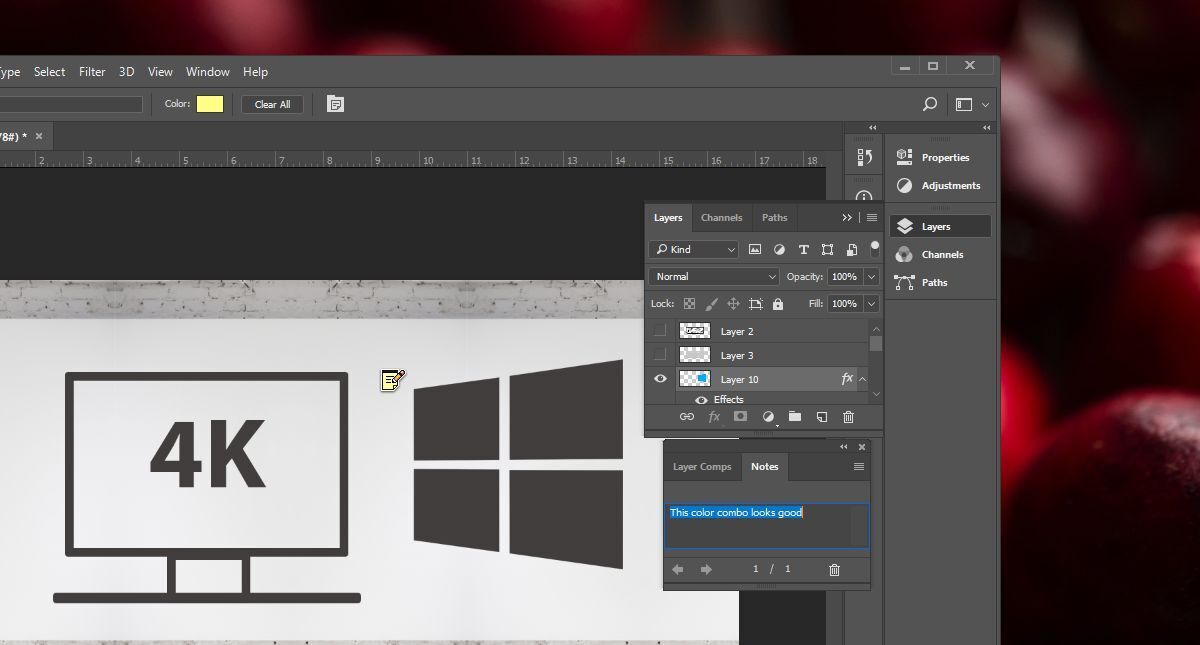Collapse Layer 10 effects with the chevron
The width and height of the screenshot is (1200, 645).
click(864, 379)
